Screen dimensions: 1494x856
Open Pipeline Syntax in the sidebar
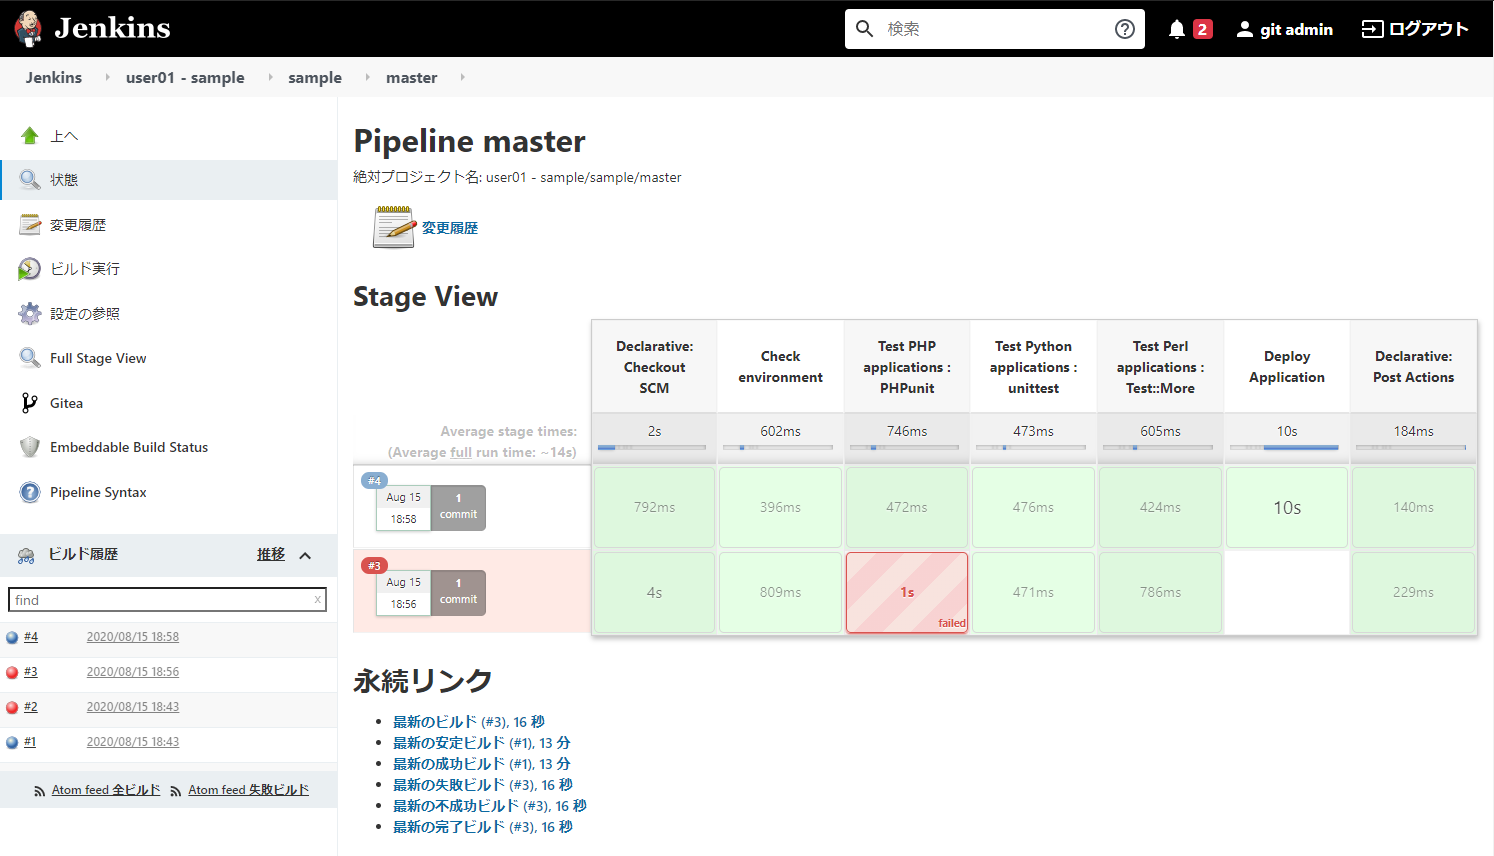98,492
